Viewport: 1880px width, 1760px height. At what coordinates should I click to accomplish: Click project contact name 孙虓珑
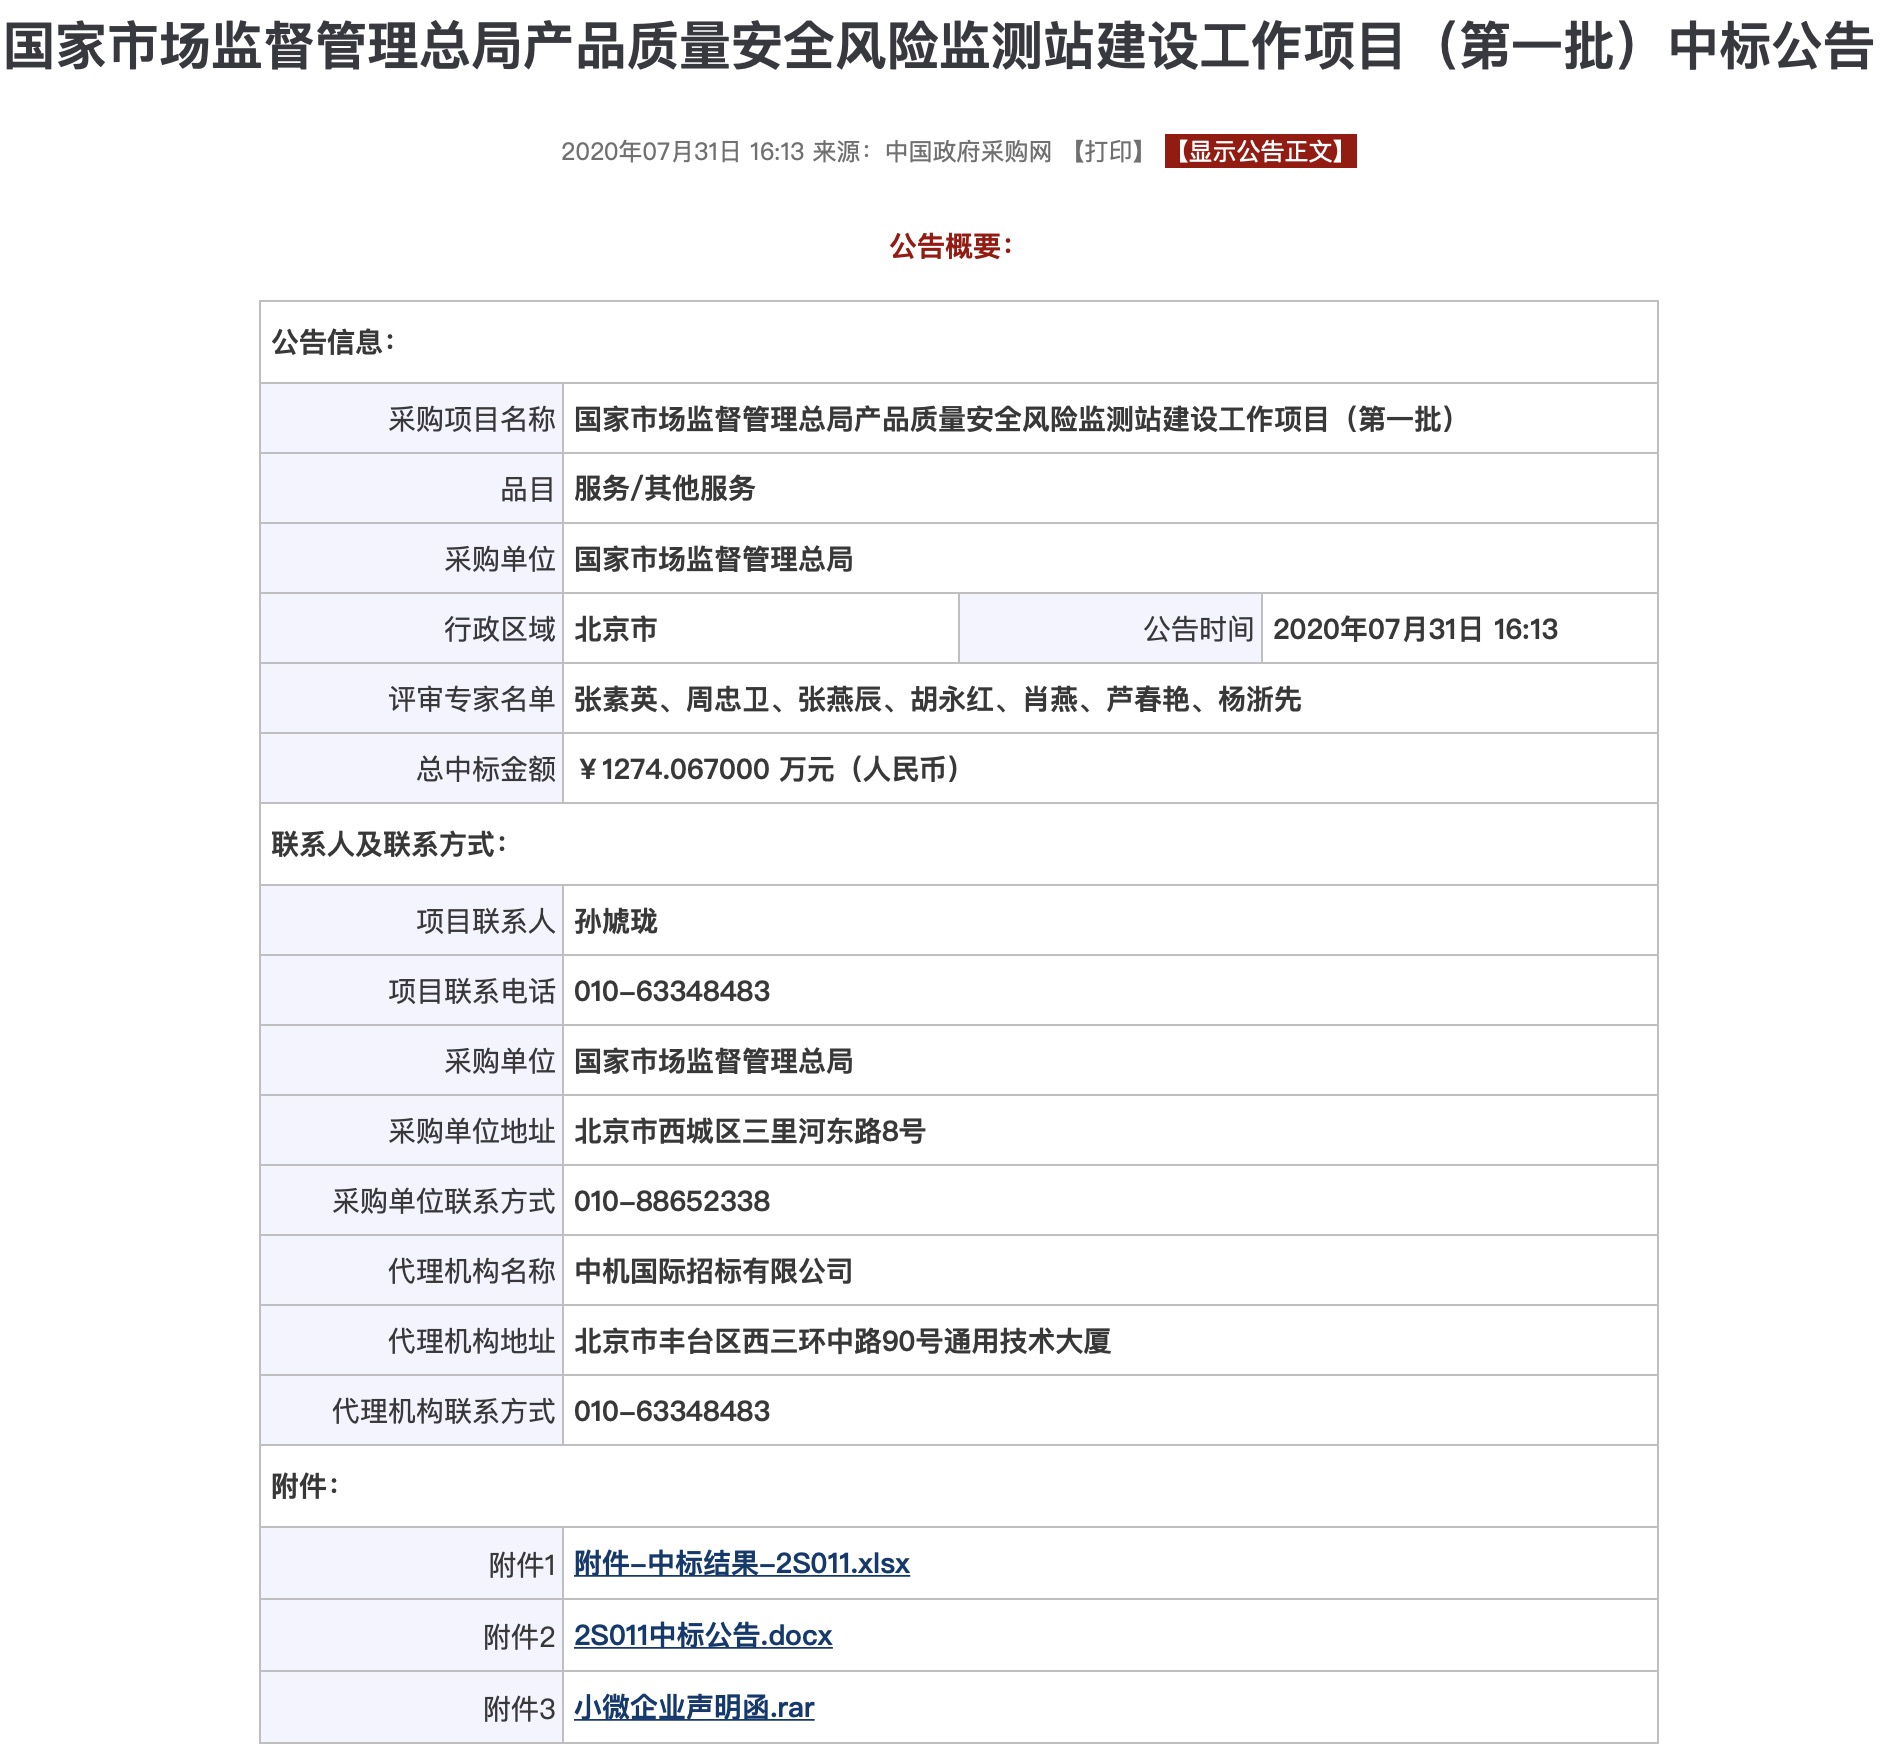point(615,921)
